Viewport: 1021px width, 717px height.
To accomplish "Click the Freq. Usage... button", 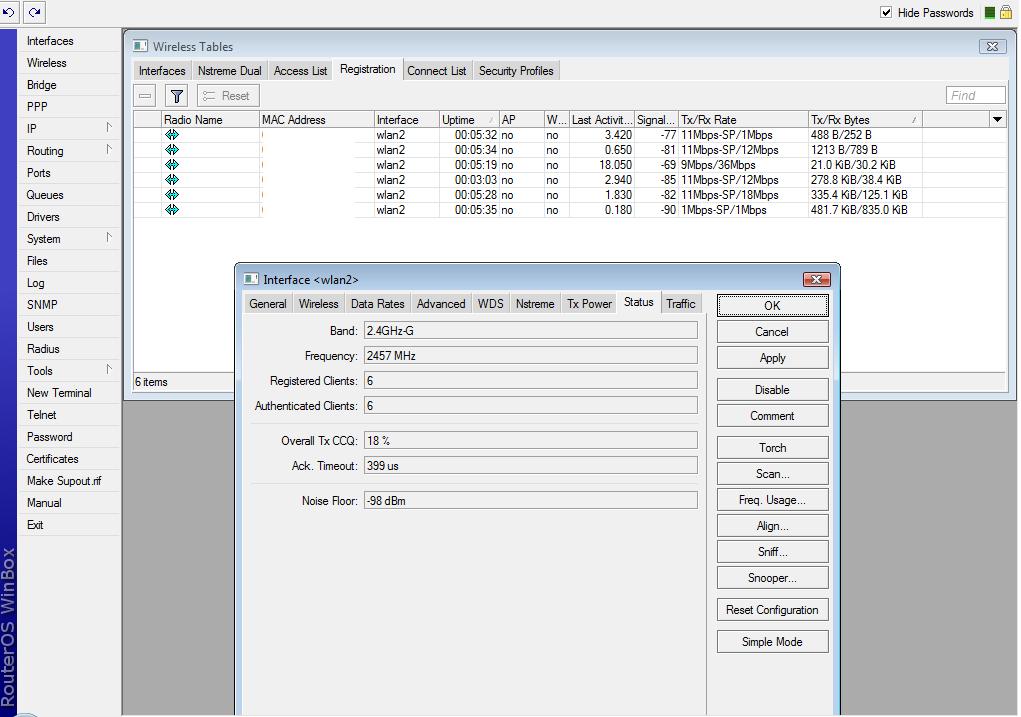I will pyautogui.click(x=772, y=500).
